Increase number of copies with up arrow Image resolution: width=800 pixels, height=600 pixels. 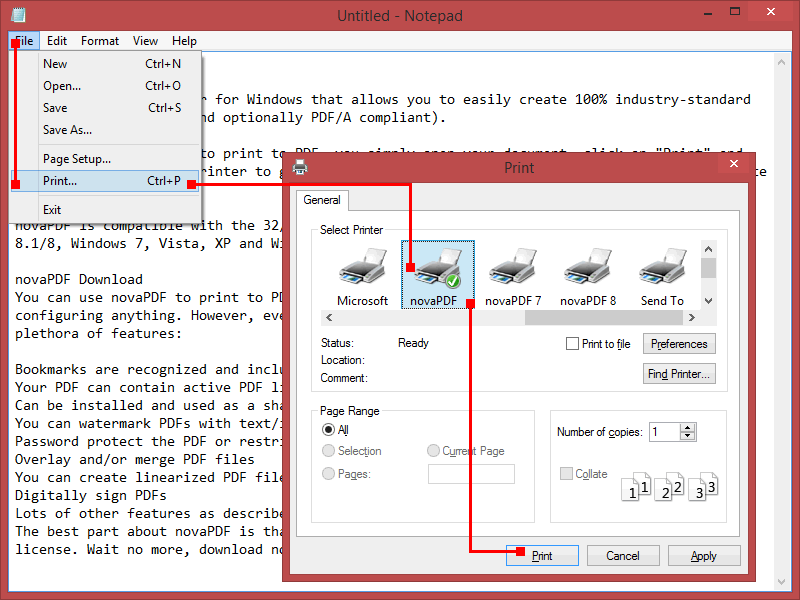tap(687, 428)
